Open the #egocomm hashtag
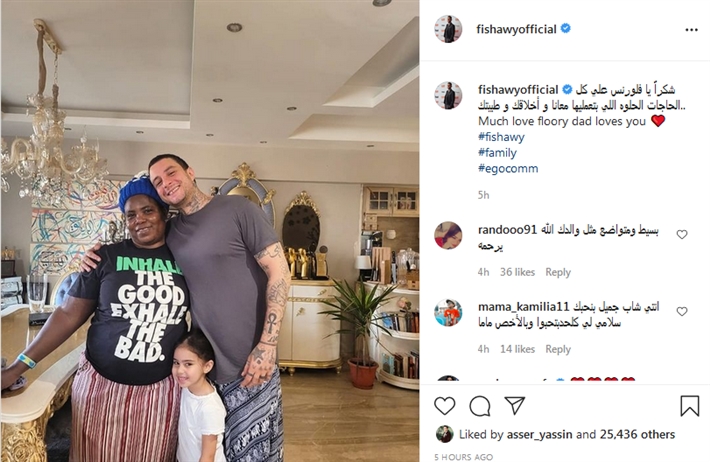 (508, 168)
